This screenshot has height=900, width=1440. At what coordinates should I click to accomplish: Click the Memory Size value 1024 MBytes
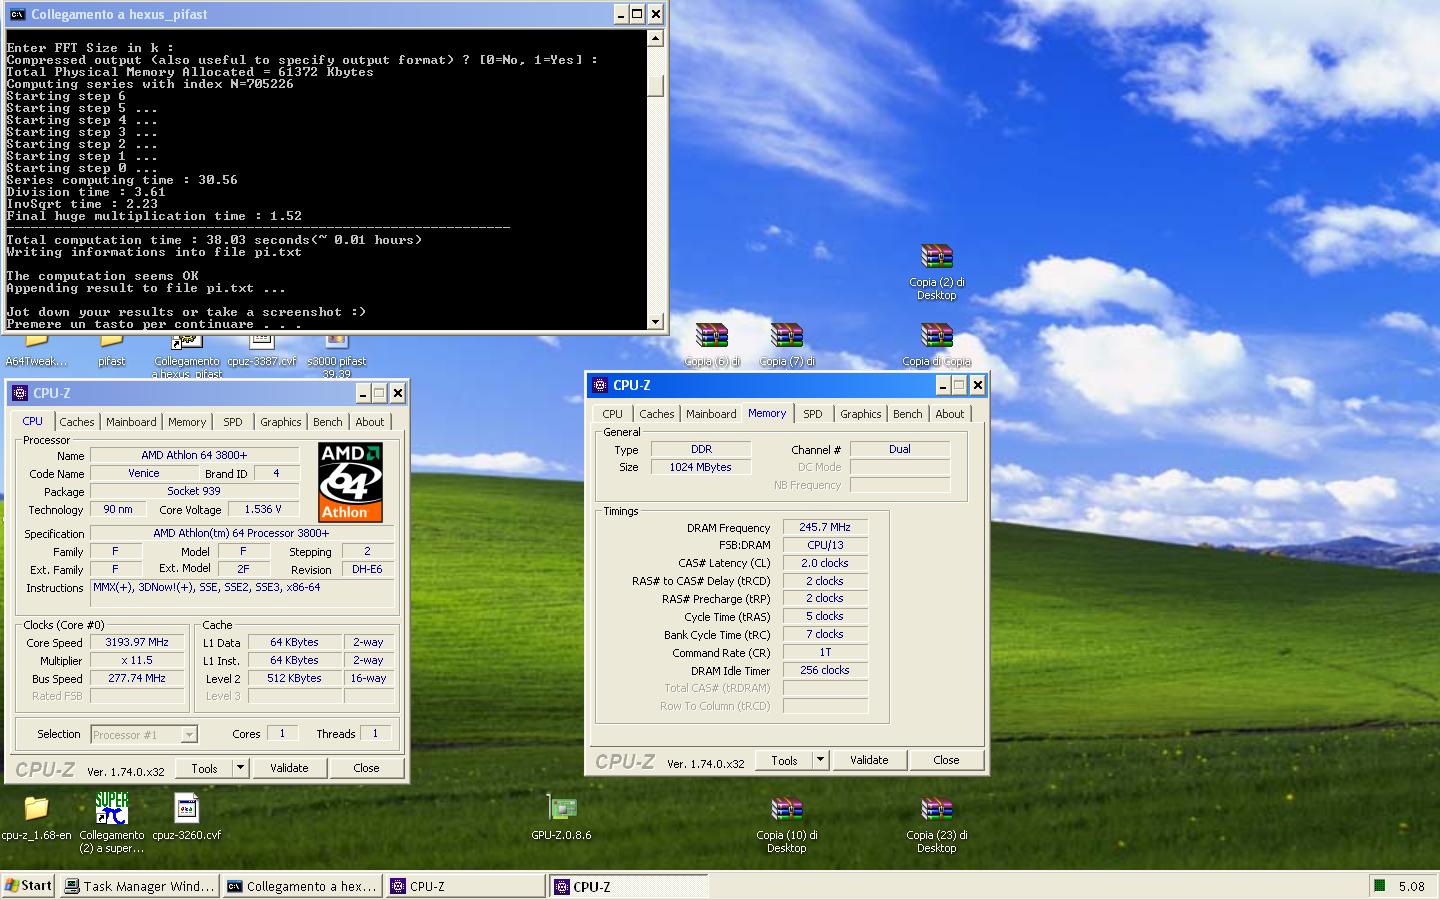coord(700,467)
